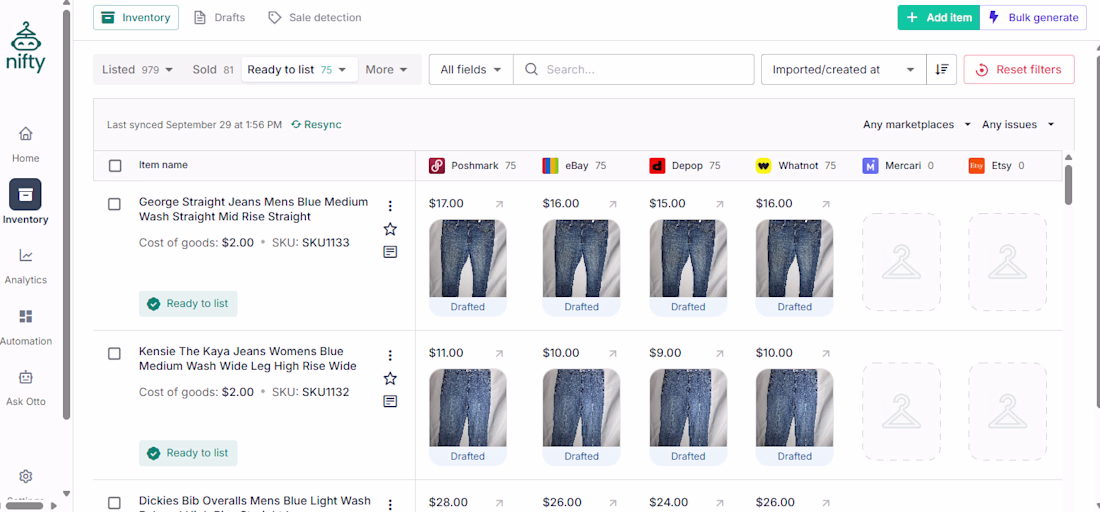This screenshot has height=512, width=1100.
Task: Click Mercari empty hanger placeholder for George Straight
Action: click(901, 262)
